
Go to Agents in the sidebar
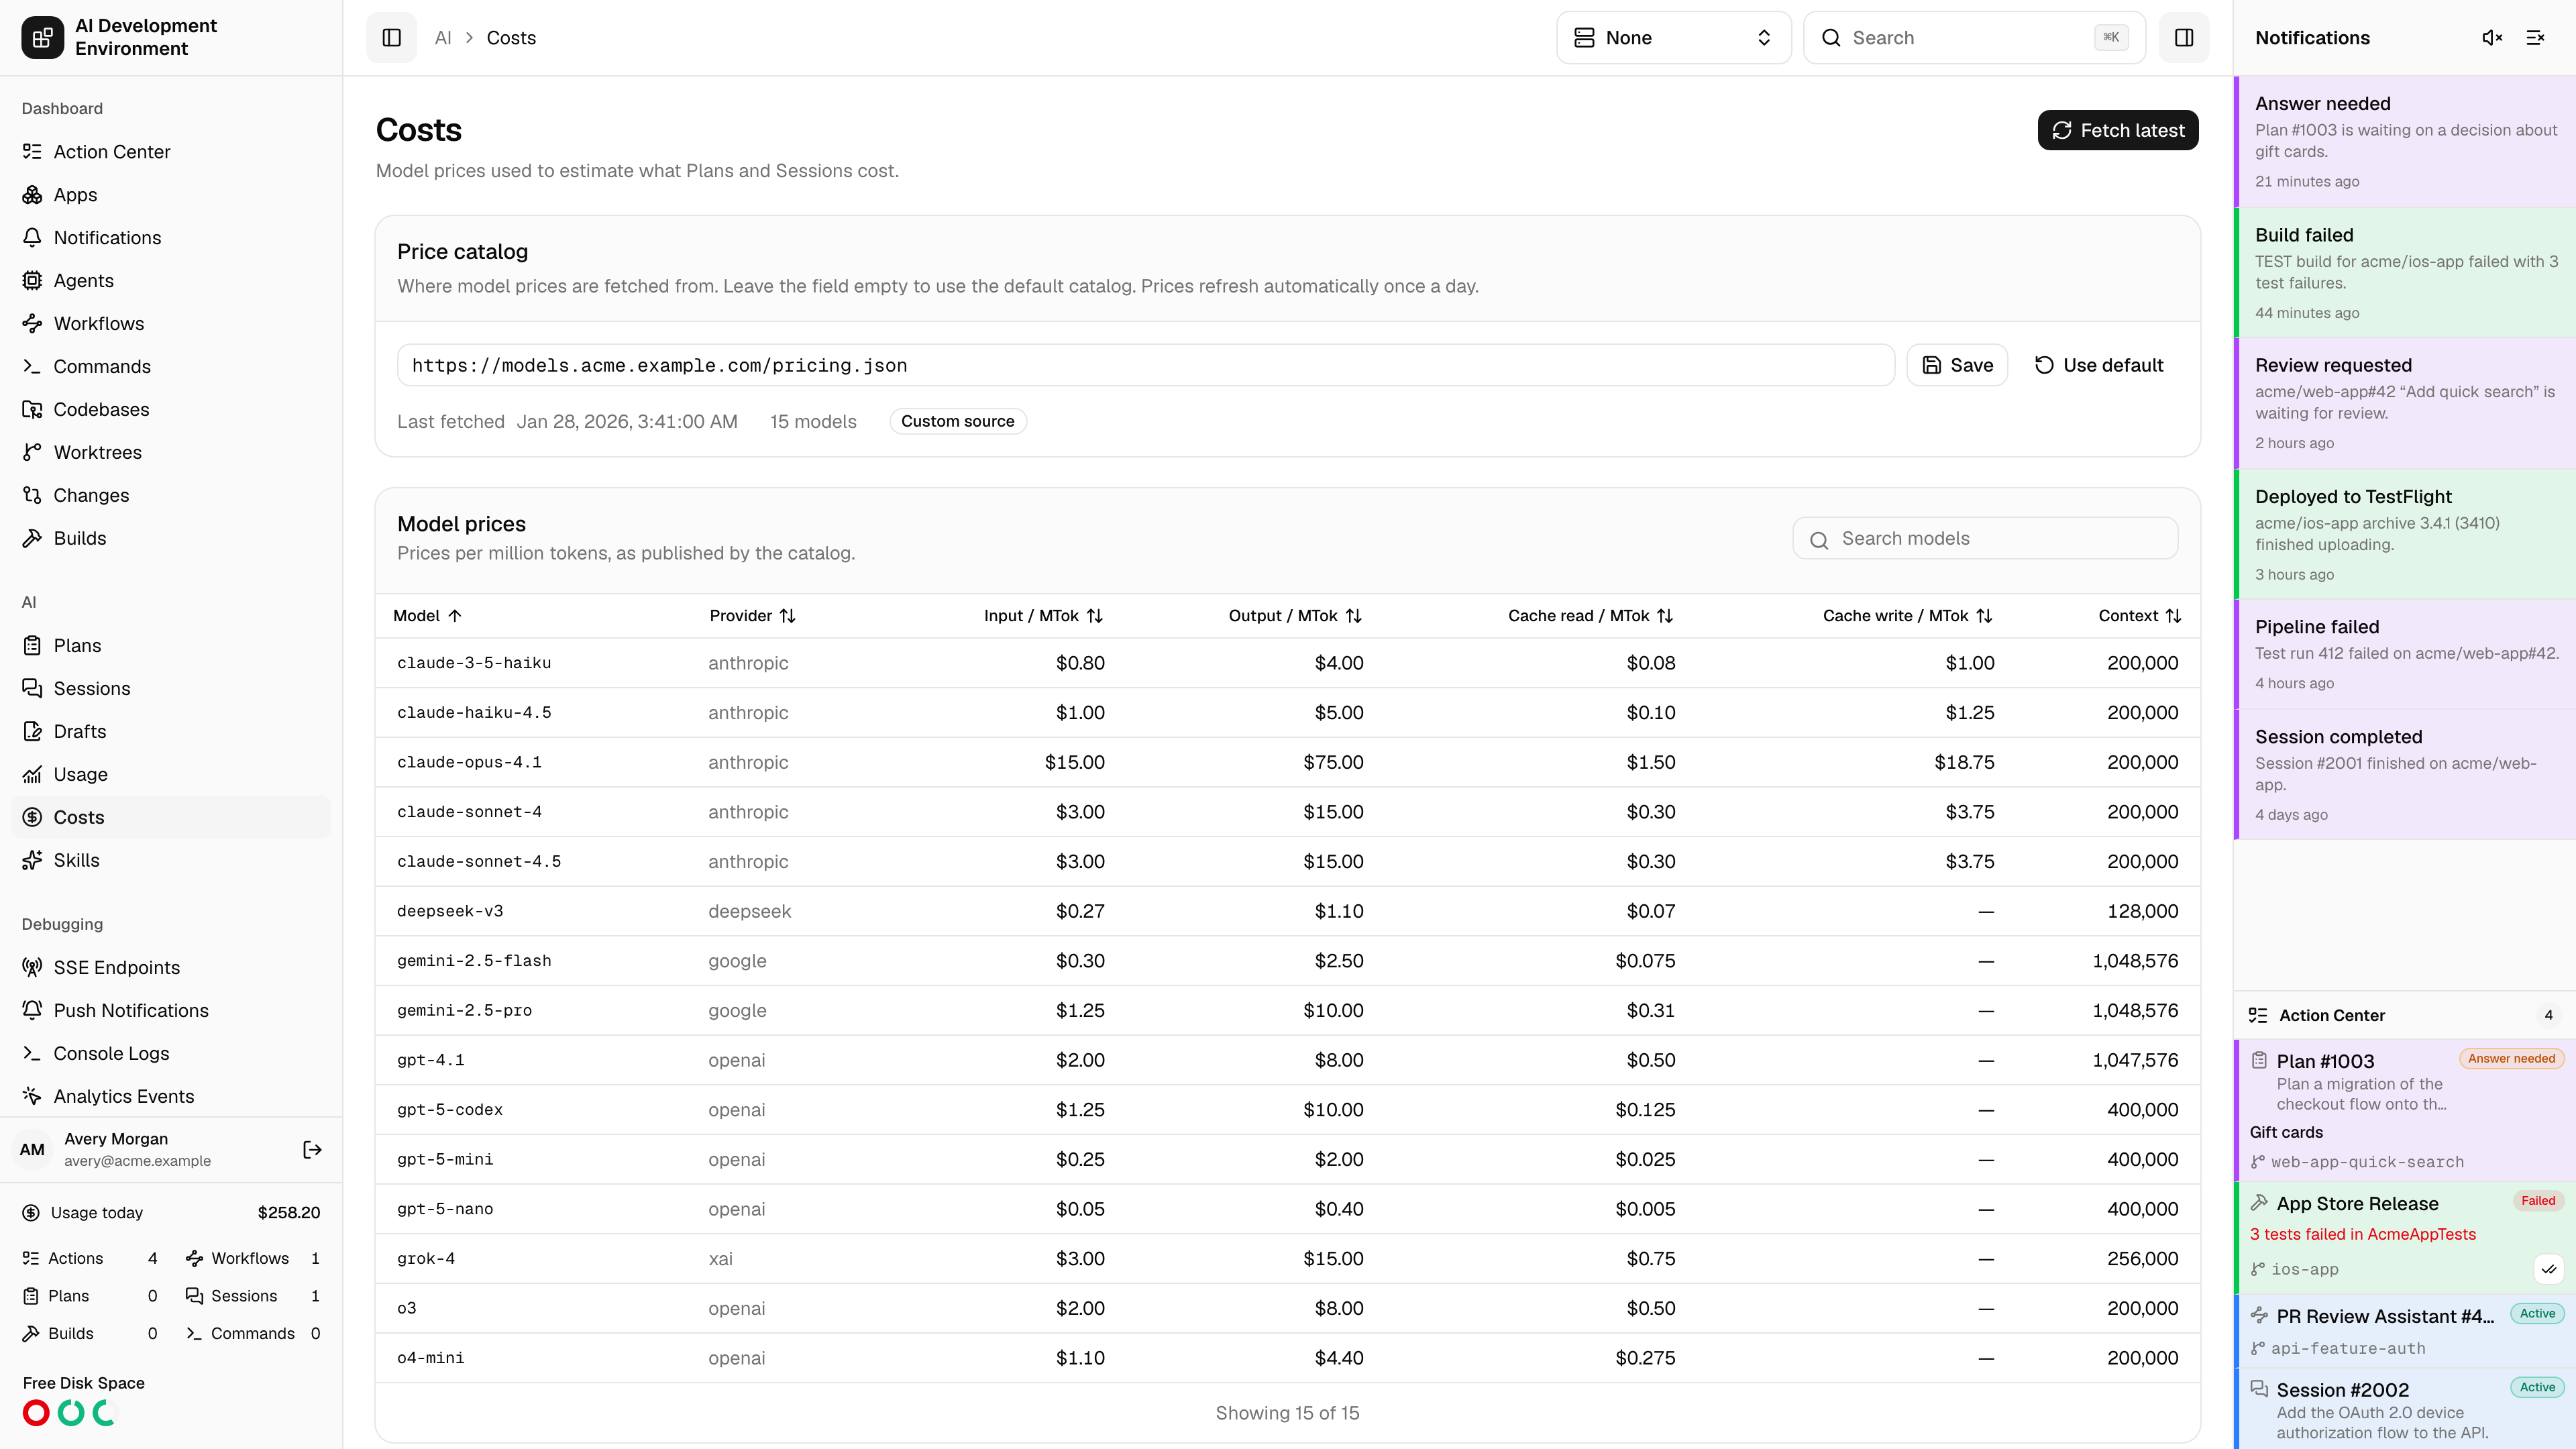(x=171, y=281)
